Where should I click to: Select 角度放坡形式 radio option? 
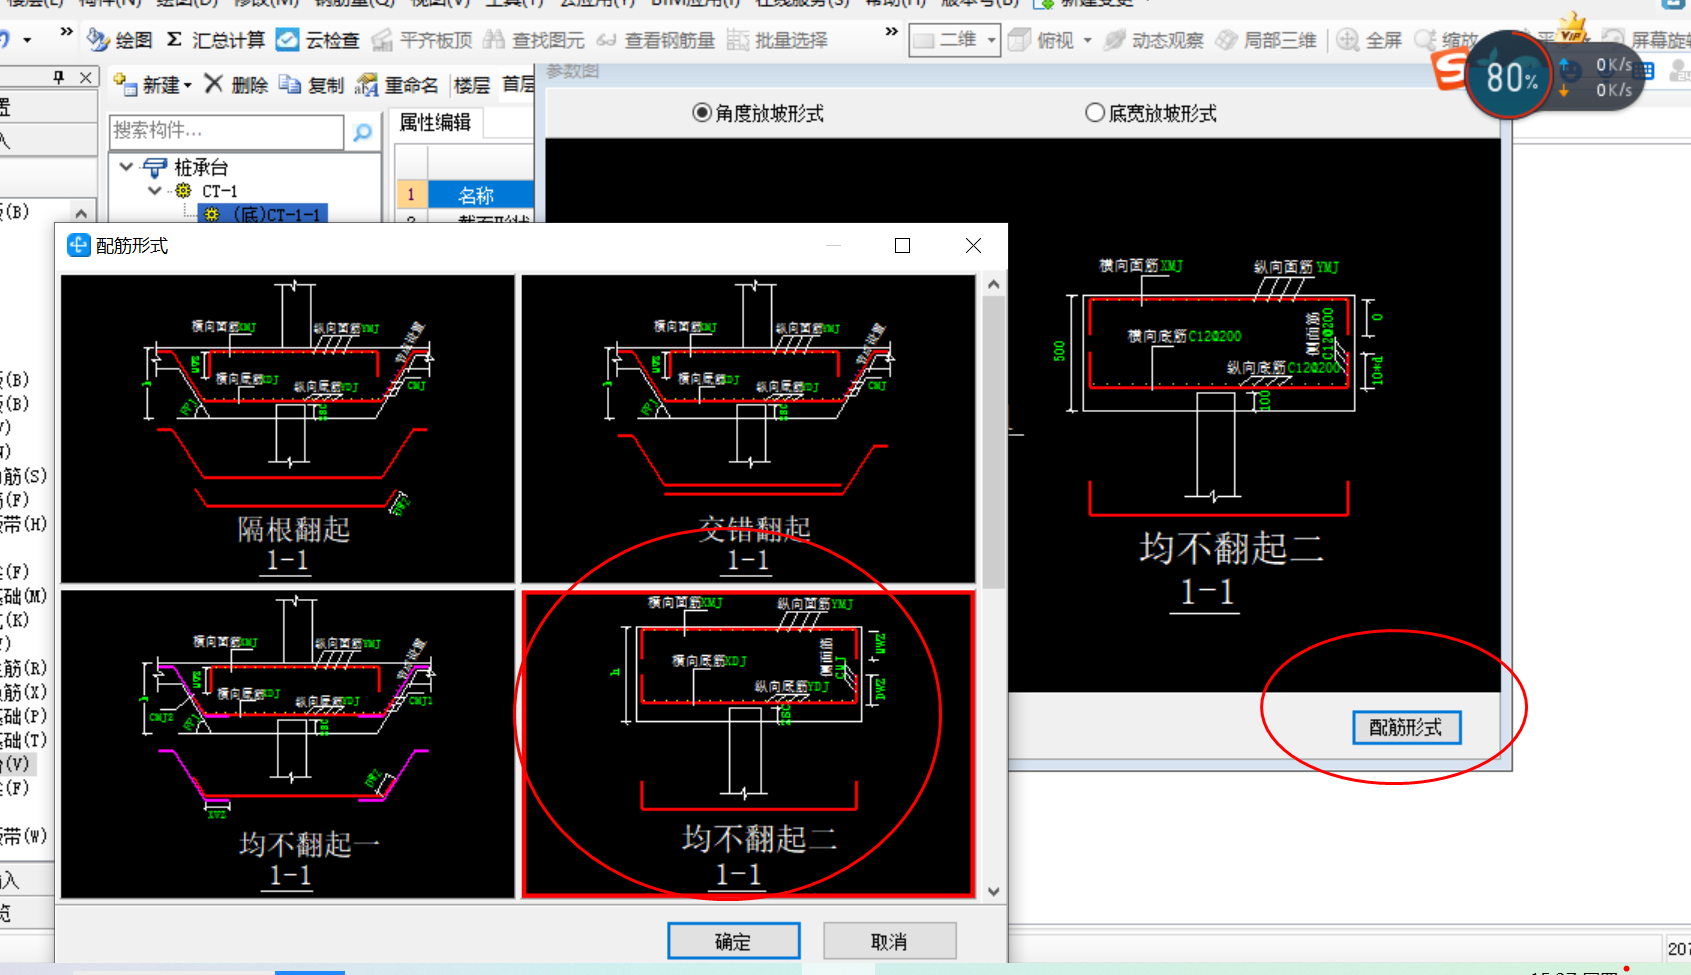point(758,113)
